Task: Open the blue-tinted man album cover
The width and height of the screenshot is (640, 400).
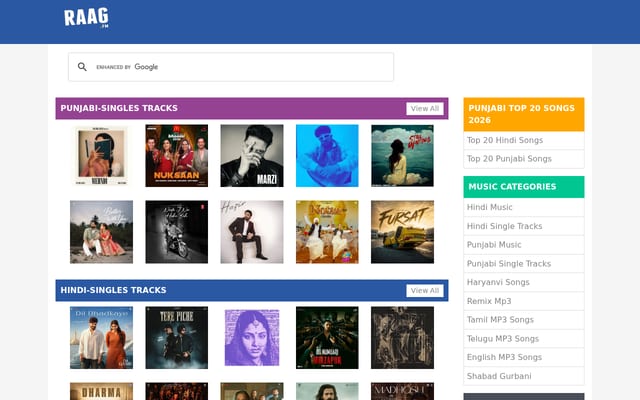Action: (x=327, y=156)
